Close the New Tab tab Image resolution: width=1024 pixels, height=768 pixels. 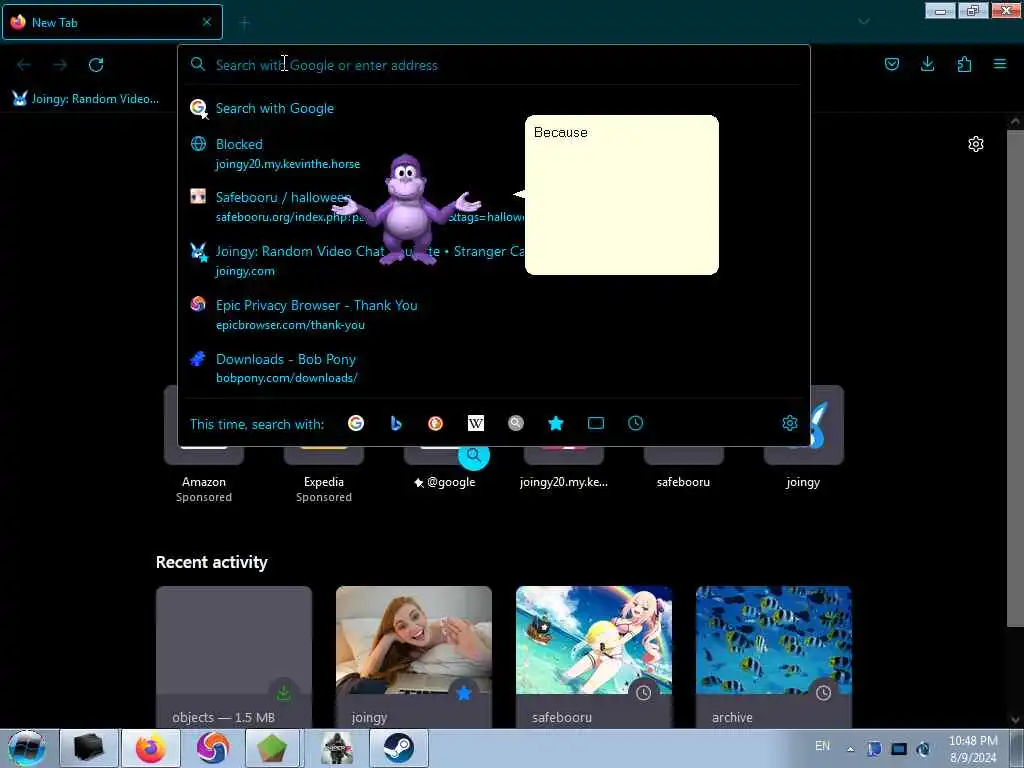point(207,22)
